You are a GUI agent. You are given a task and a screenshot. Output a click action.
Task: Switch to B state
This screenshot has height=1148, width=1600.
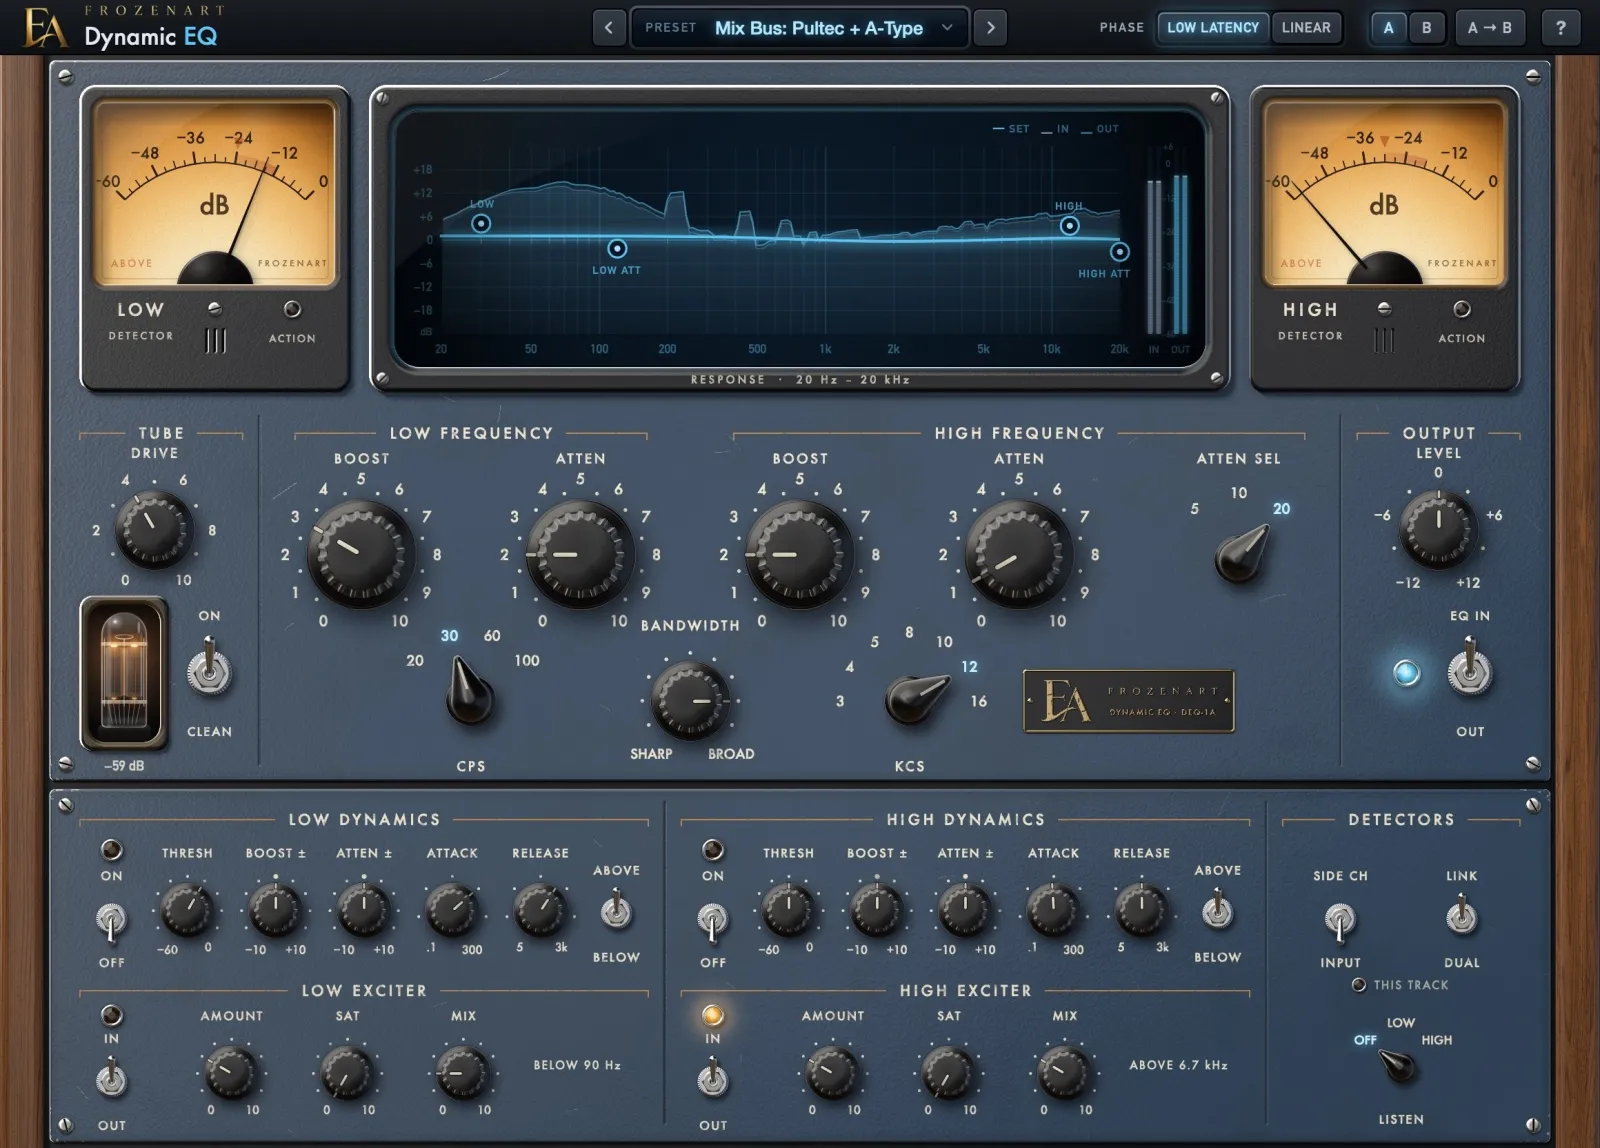click(x=1427, y=28)
